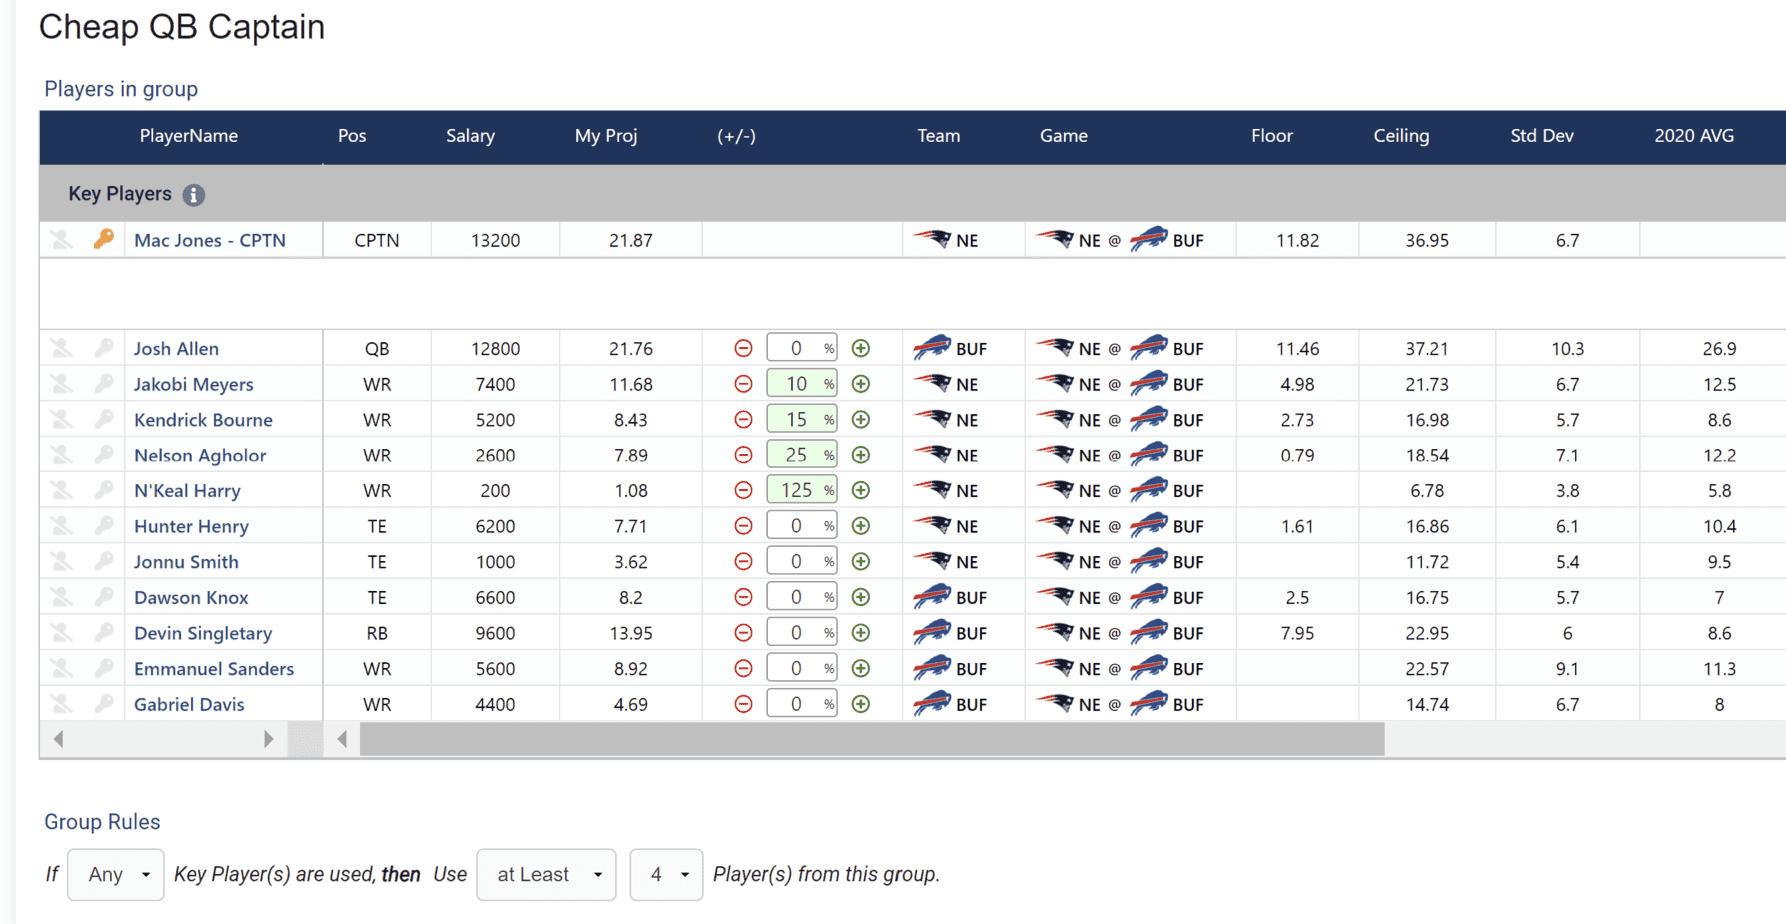
Task: Open Josh Allen player link
Action: (x=176, y=348)
